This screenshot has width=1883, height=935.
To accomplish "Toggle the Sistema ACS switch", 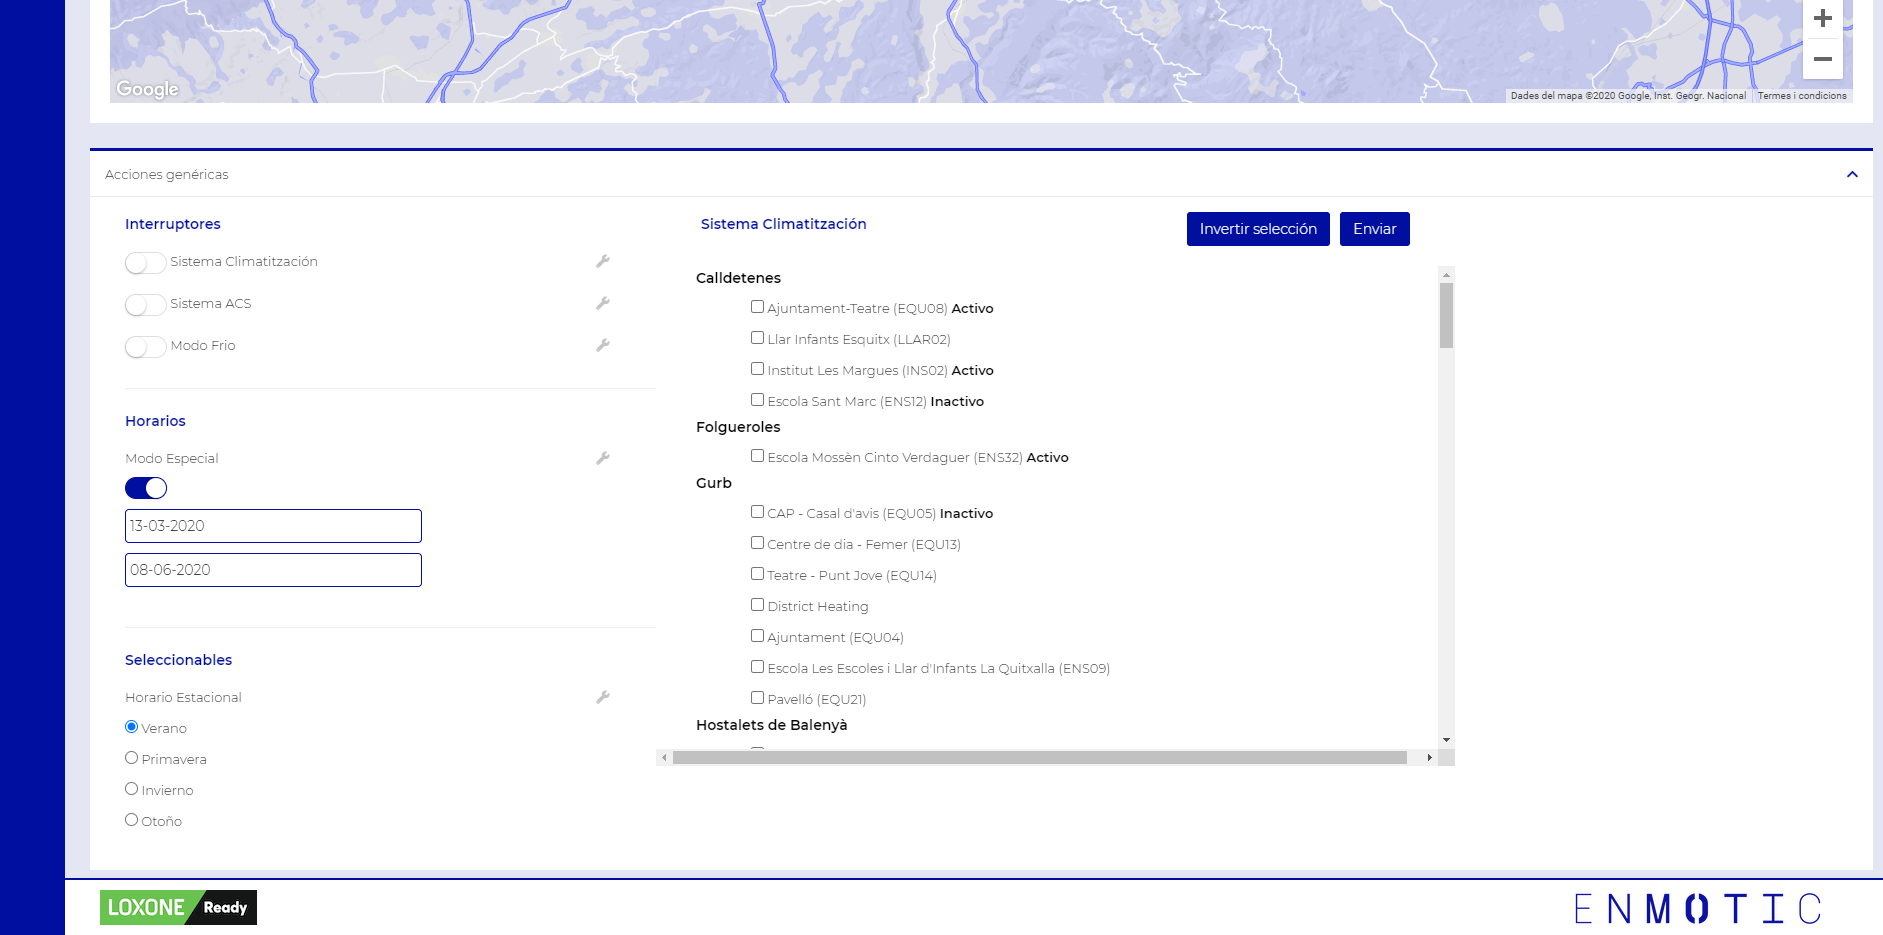I will [x=145, y=304].
